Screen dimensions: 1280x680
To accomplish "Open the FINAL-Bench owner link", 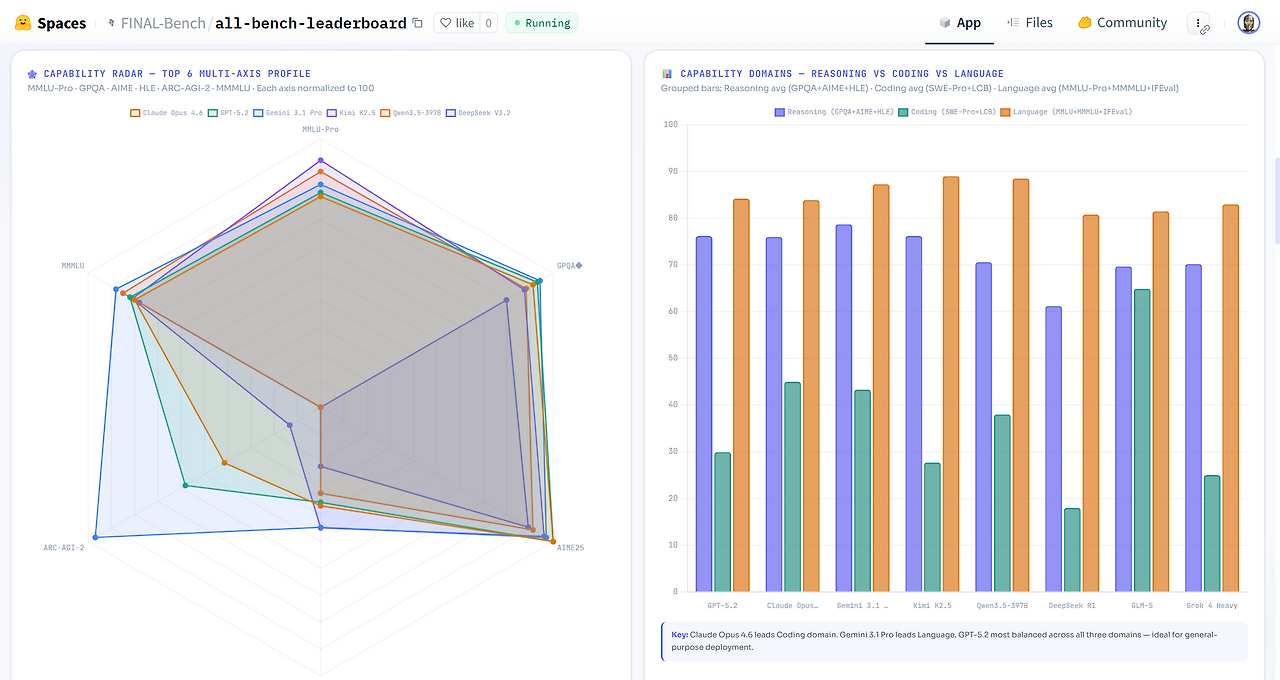I will pos(162,23).
